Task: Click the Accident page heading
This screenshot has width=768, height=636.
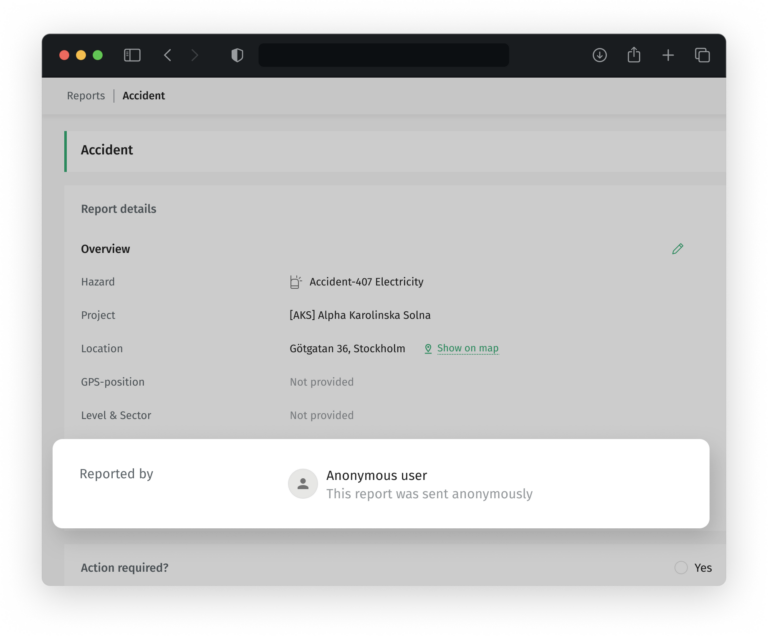Action: pos(107,150)
